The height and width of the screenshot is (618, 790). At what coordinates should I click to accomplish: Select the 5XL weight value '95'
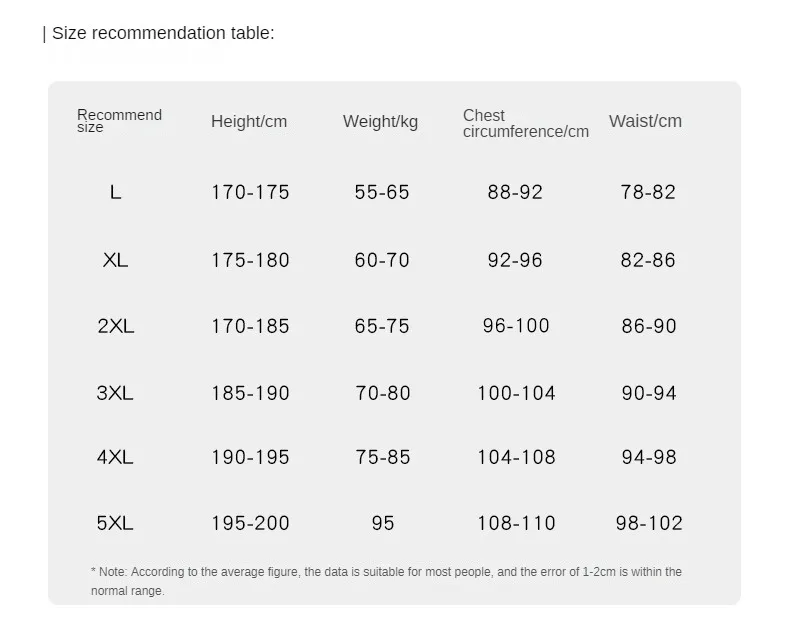tap(382, 523)
